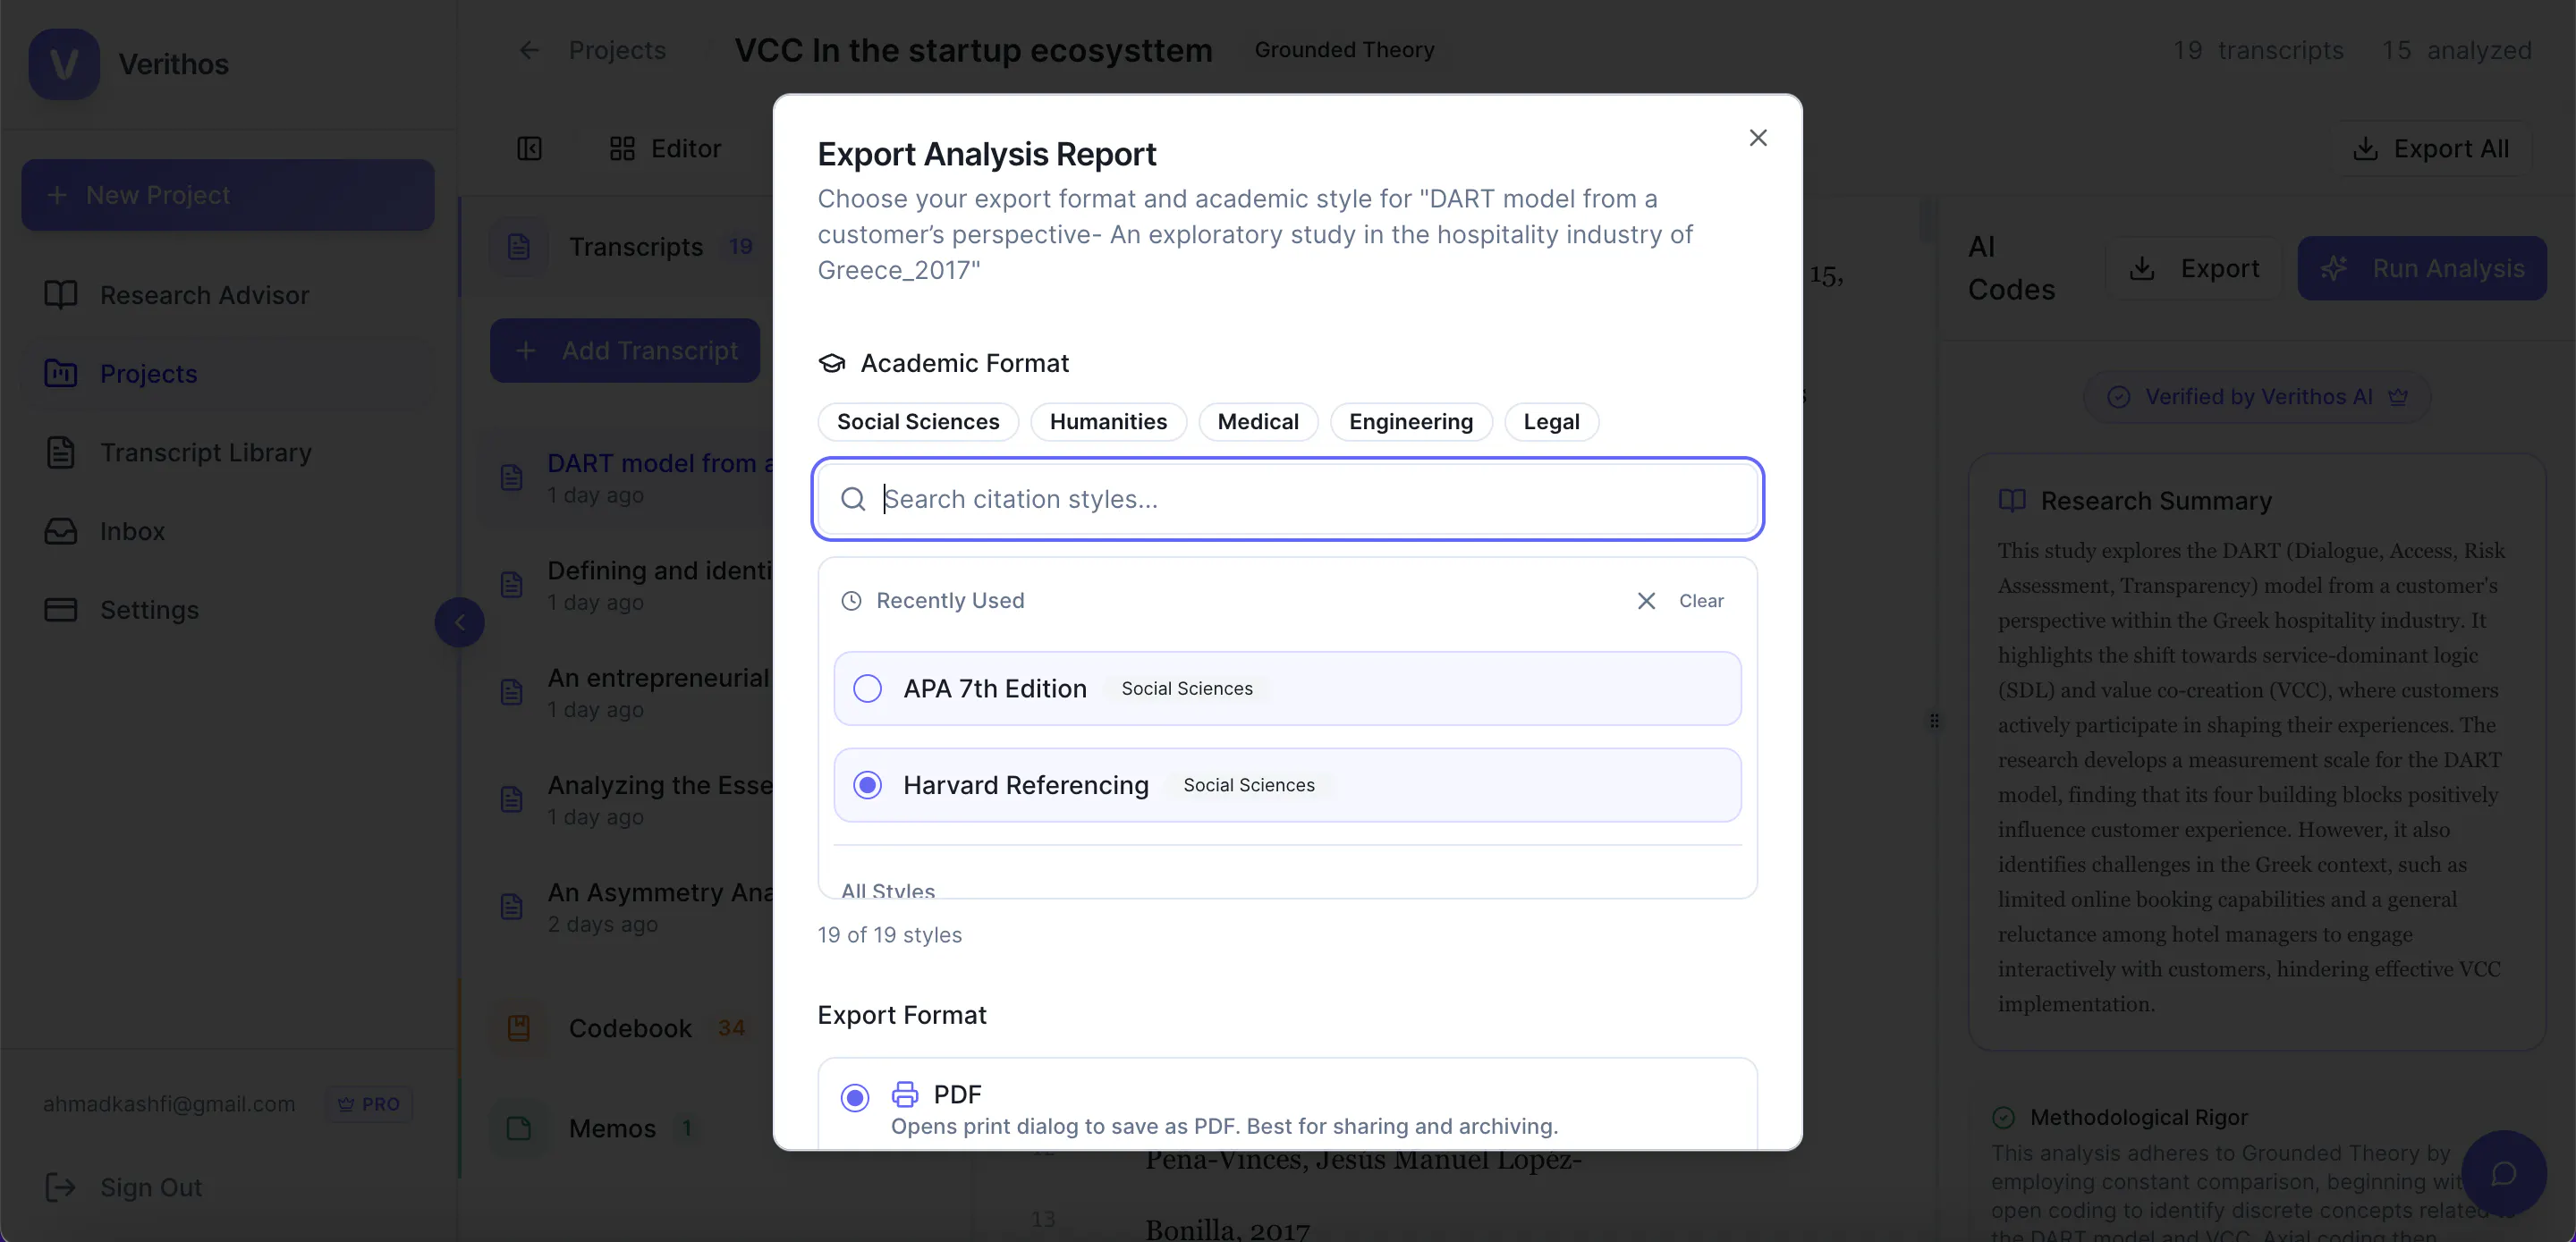
Task: Close the Export Analysis Report dialog
Action: (x=1758, y=138)
